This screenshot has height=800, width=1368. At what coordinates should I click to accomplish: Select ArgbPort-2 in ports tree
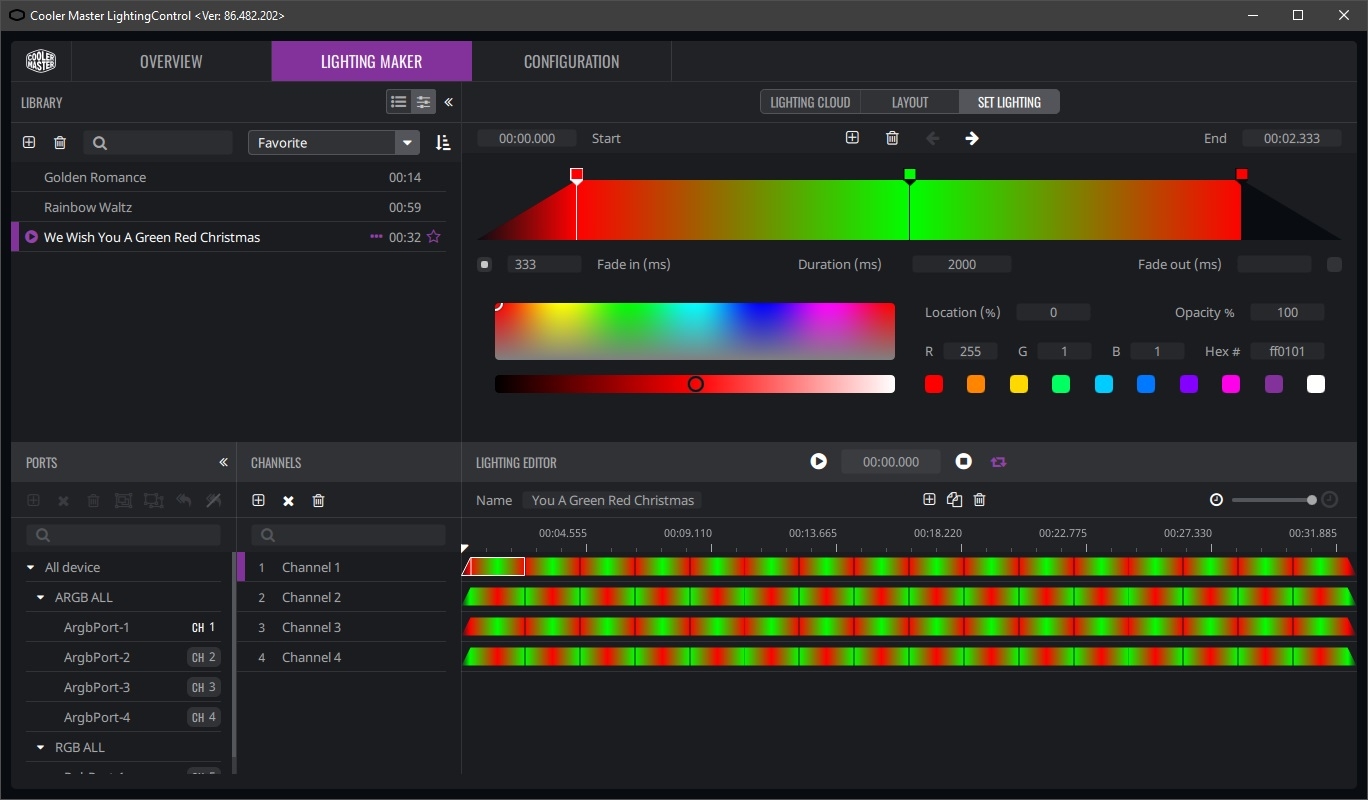[x=97, y=657]
